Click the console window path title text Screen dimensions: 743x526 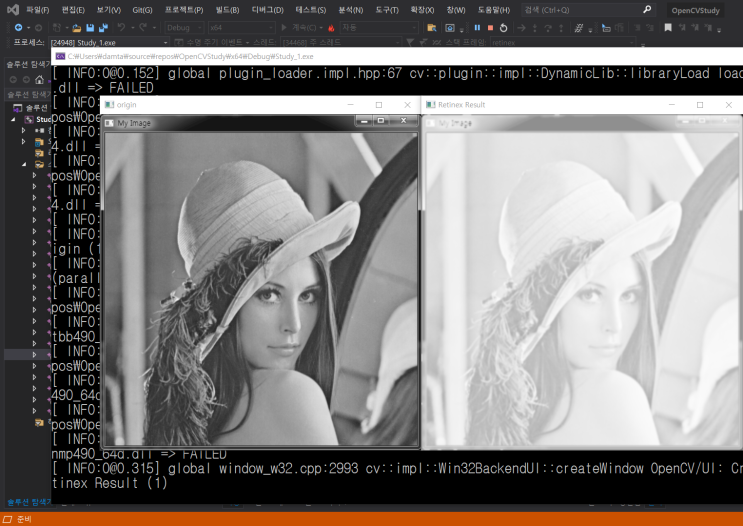click(x=190, y=56)
